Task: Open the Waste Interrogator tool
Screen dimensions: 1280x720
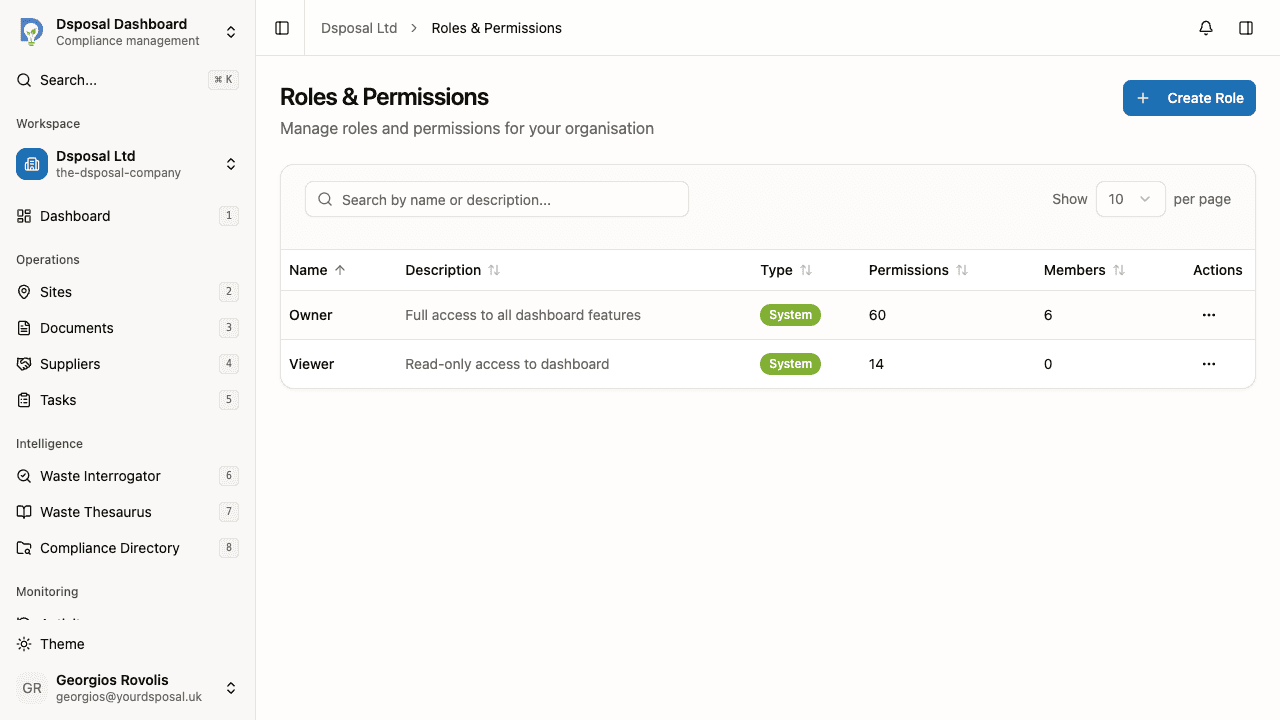Action: (x=100, y=476)
